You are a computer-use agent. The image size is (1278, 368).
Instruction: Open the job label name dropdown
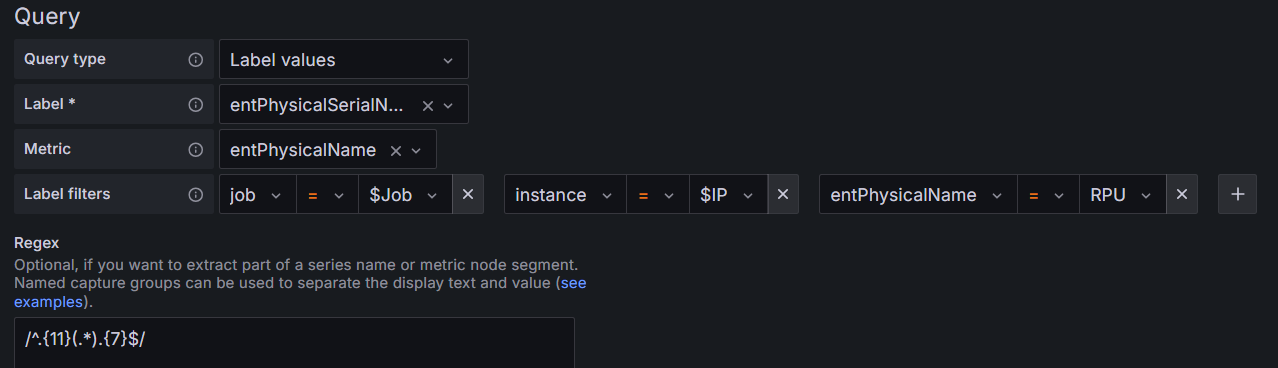258,195
